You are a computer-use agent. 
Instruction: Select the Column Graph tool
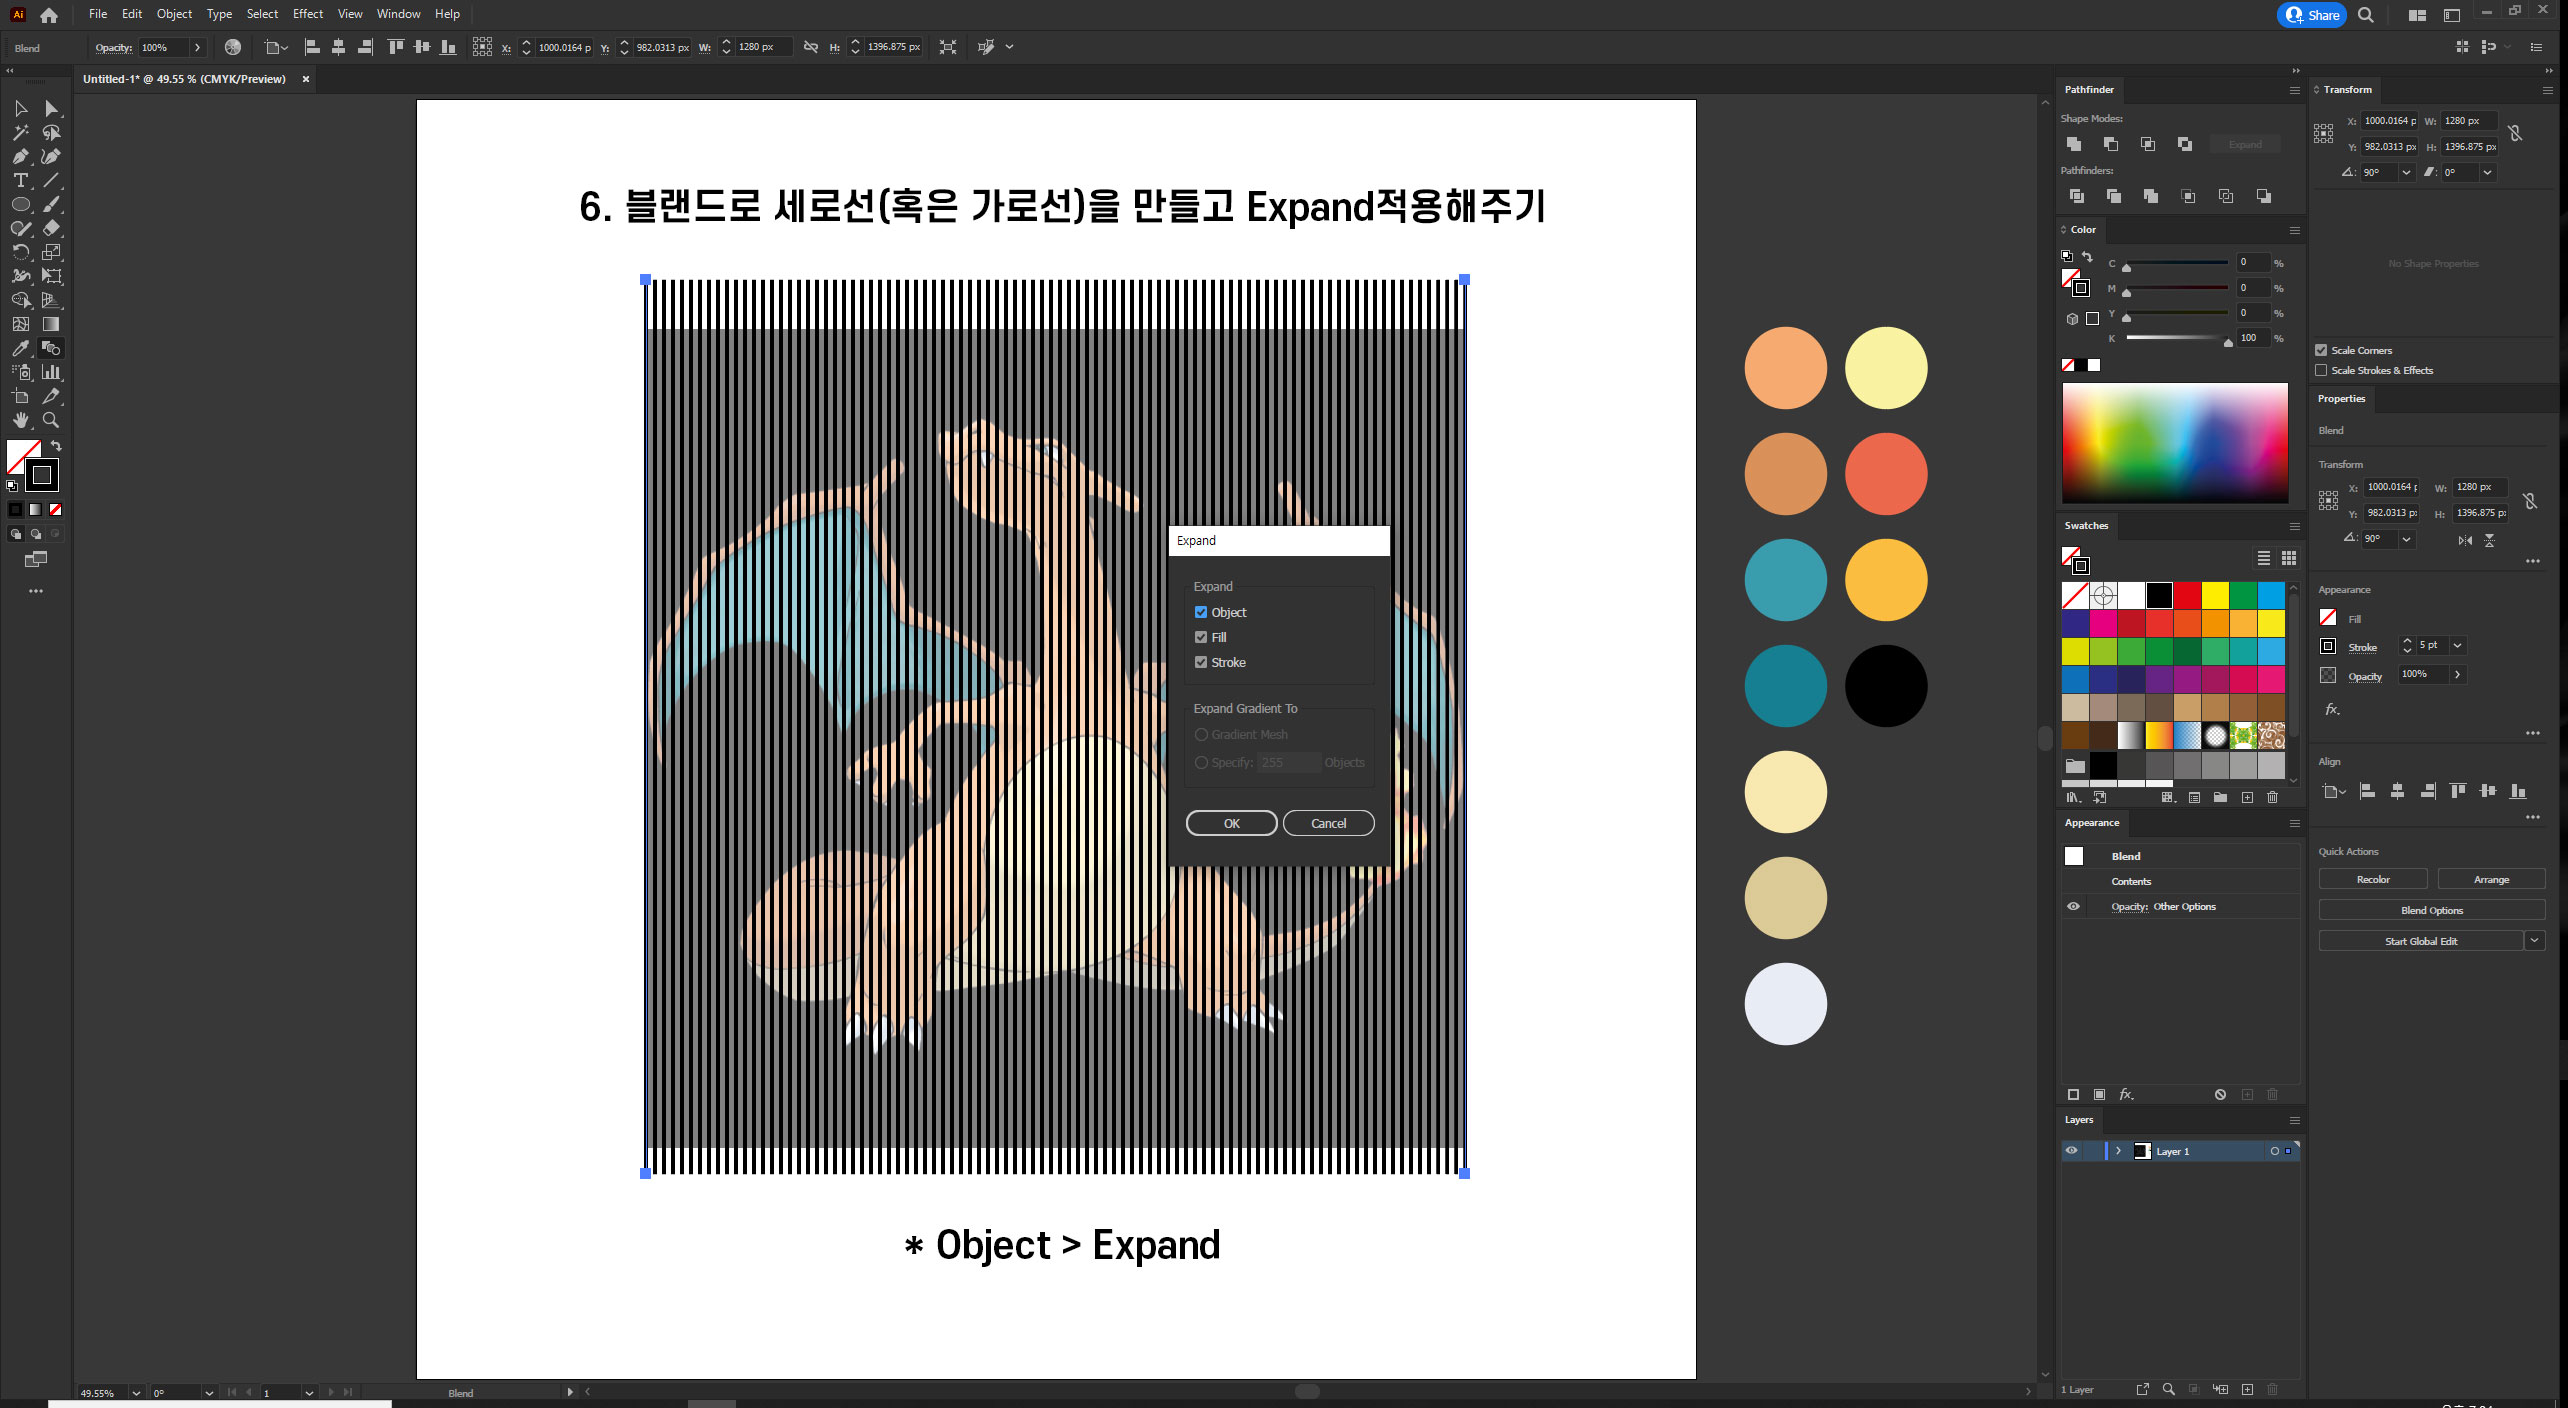pos(51,372)
